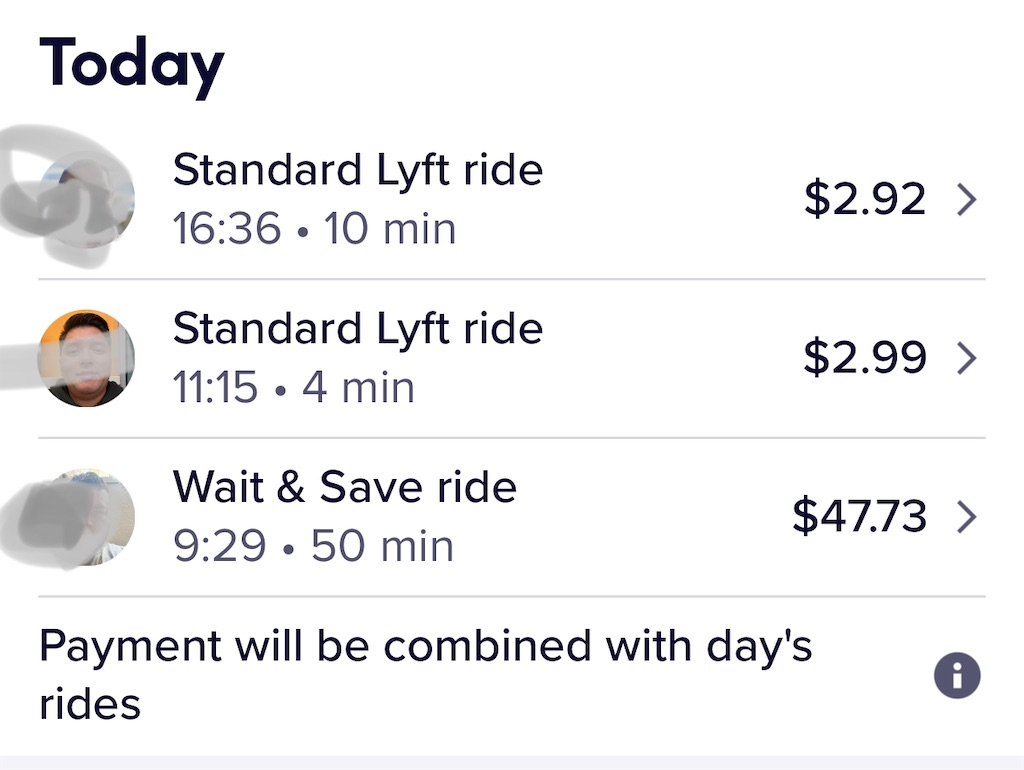Open driver avatar for the 9:29 ride
The height and width of the screenshot is (770, 1024).
(86, 517)
